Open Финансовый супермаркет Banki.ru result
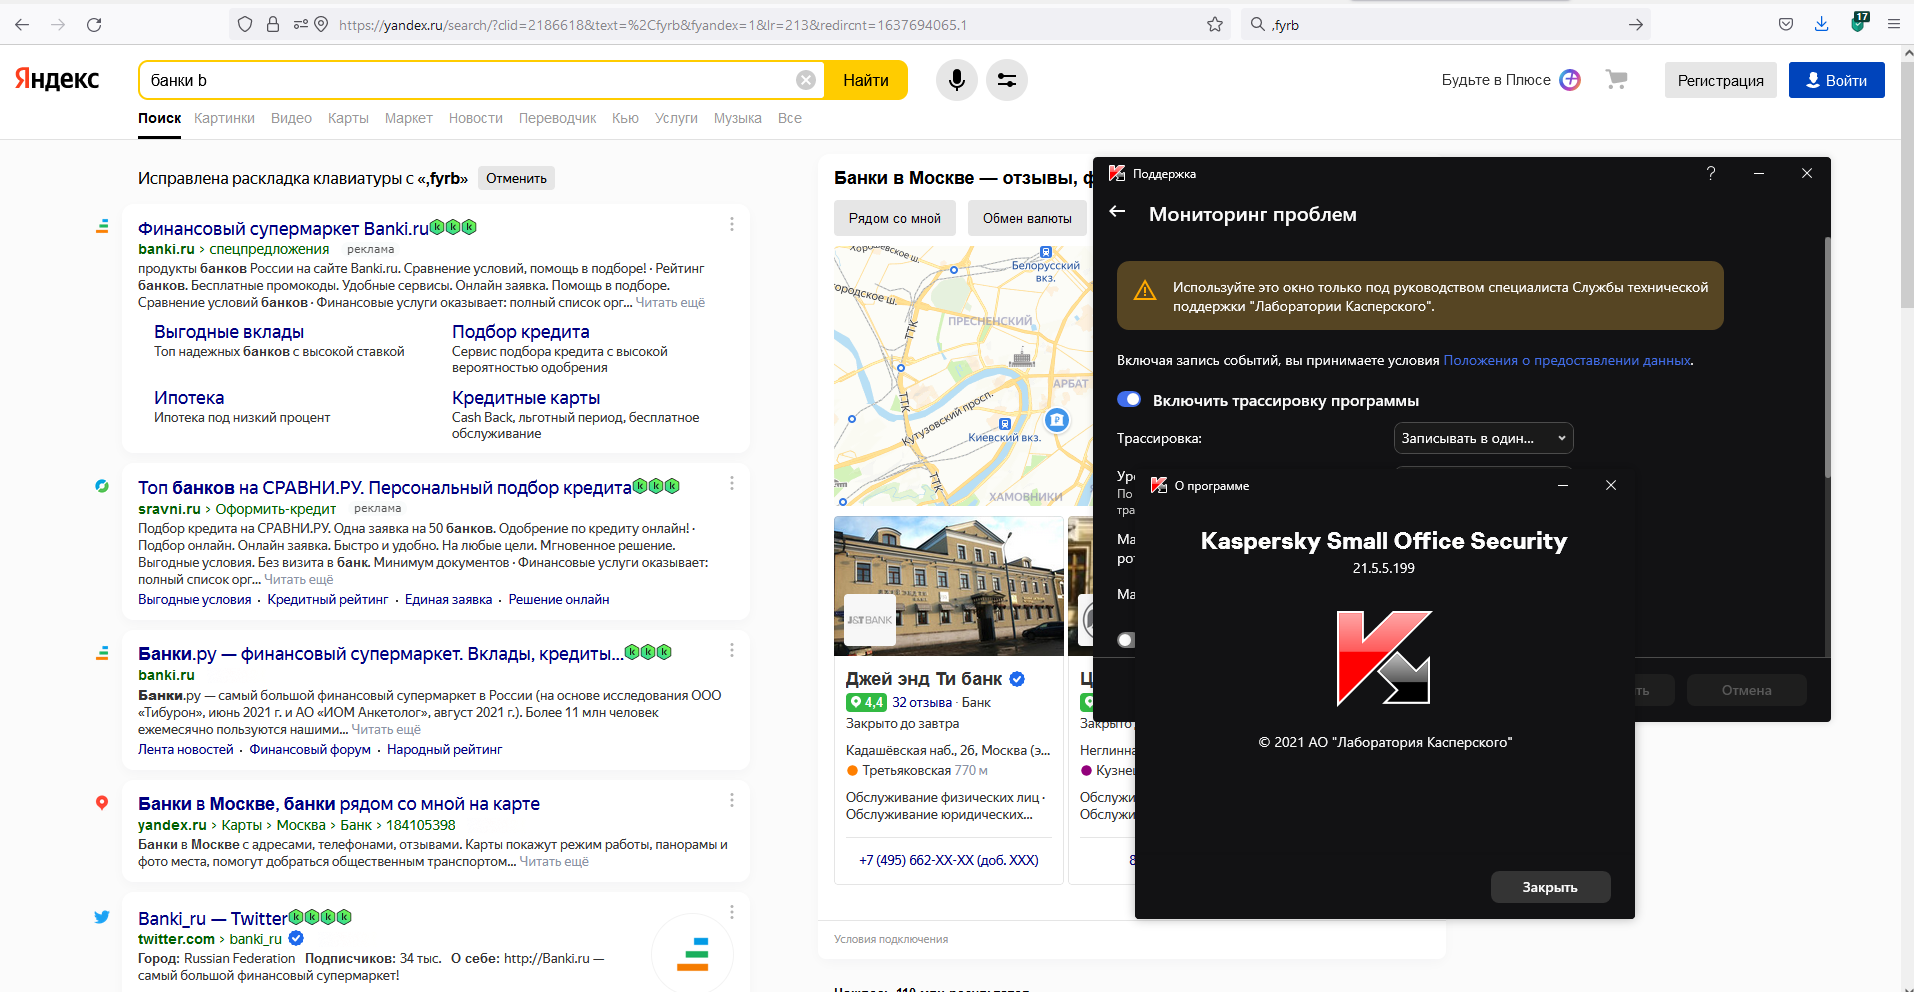This screenshot has width=1914, height=992. (283, 228)
